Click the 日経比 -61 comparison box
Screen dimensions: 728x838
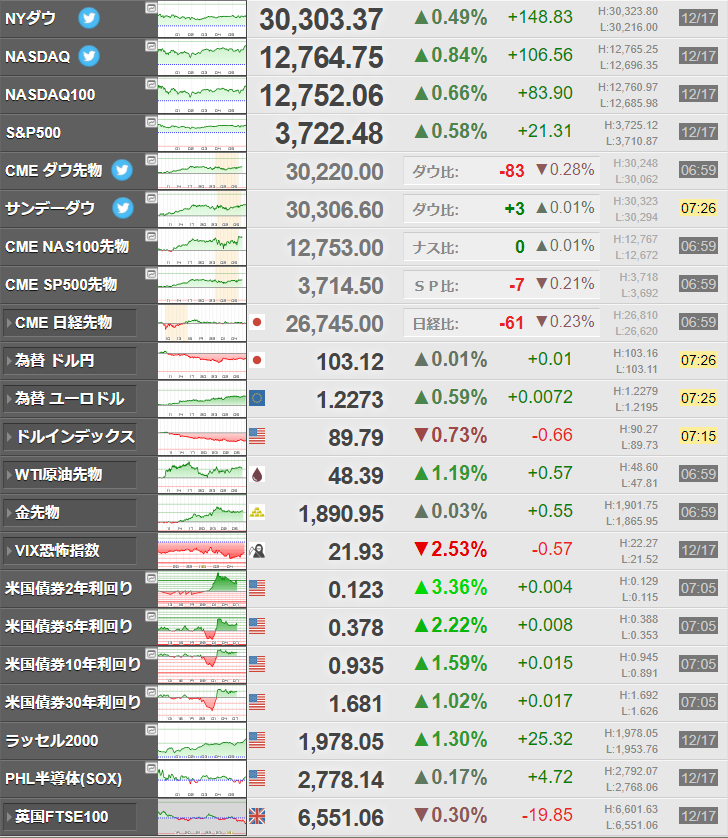[x=501, y=322]
